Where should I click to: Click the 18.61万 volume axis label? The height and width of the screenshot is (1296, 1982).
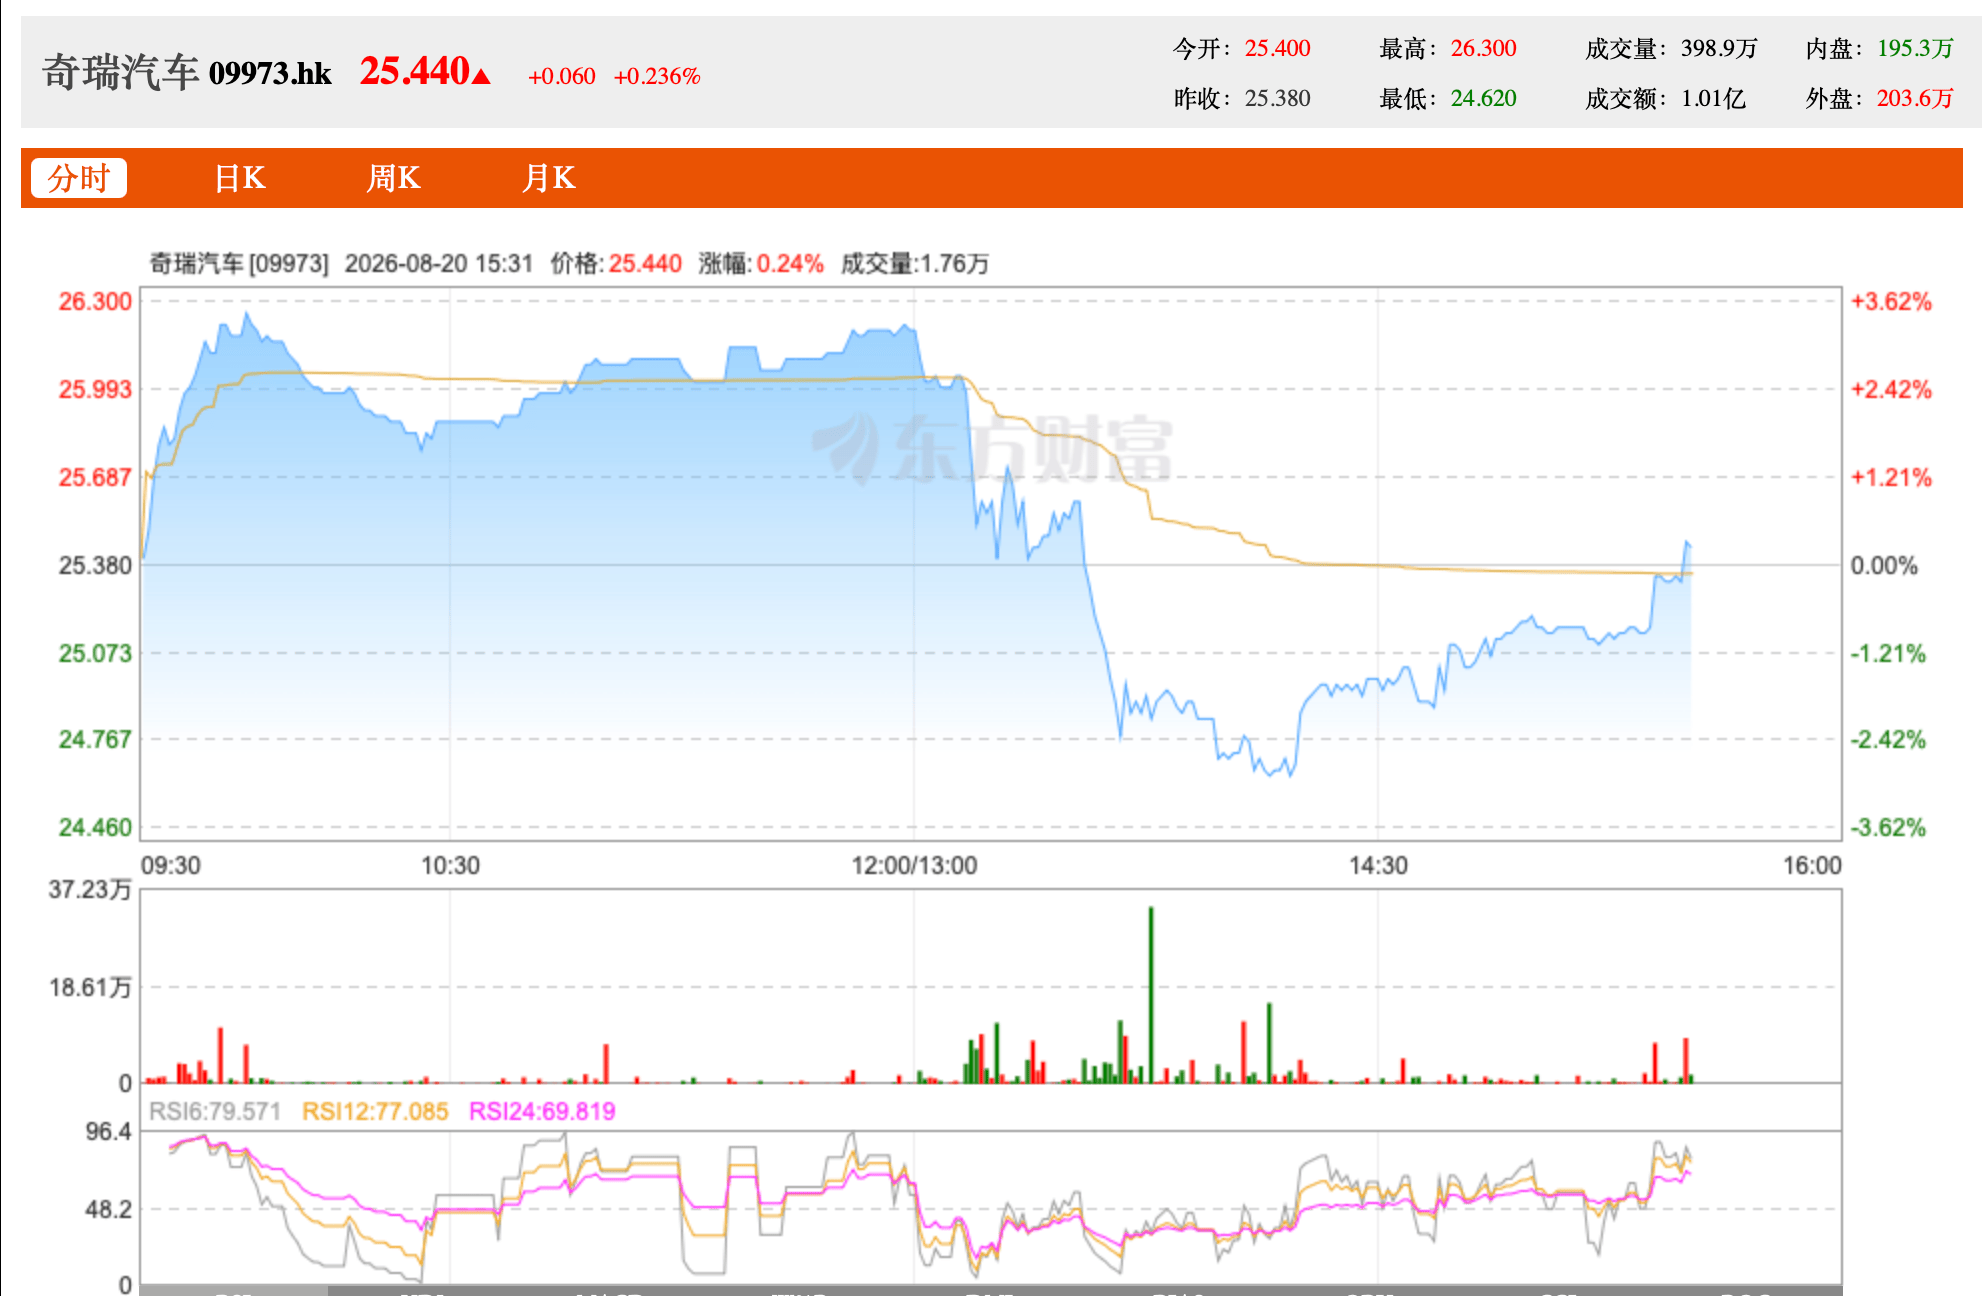90,987
